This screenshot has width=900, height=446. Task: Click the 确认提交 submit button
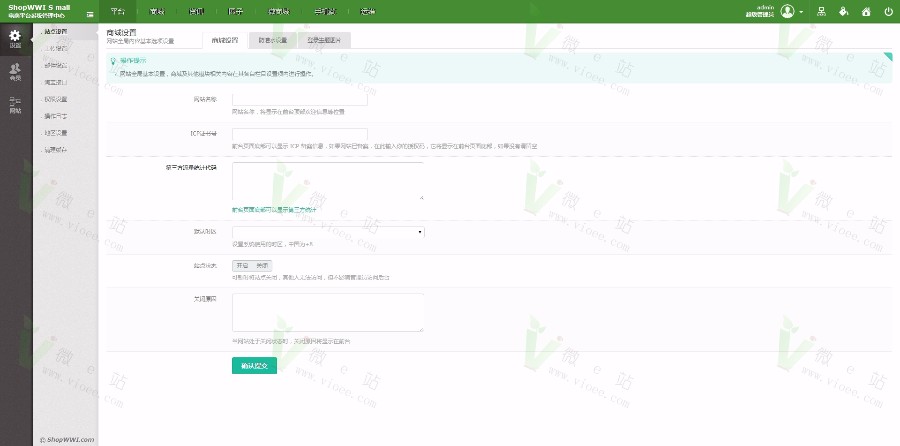[x=254, y=366]
